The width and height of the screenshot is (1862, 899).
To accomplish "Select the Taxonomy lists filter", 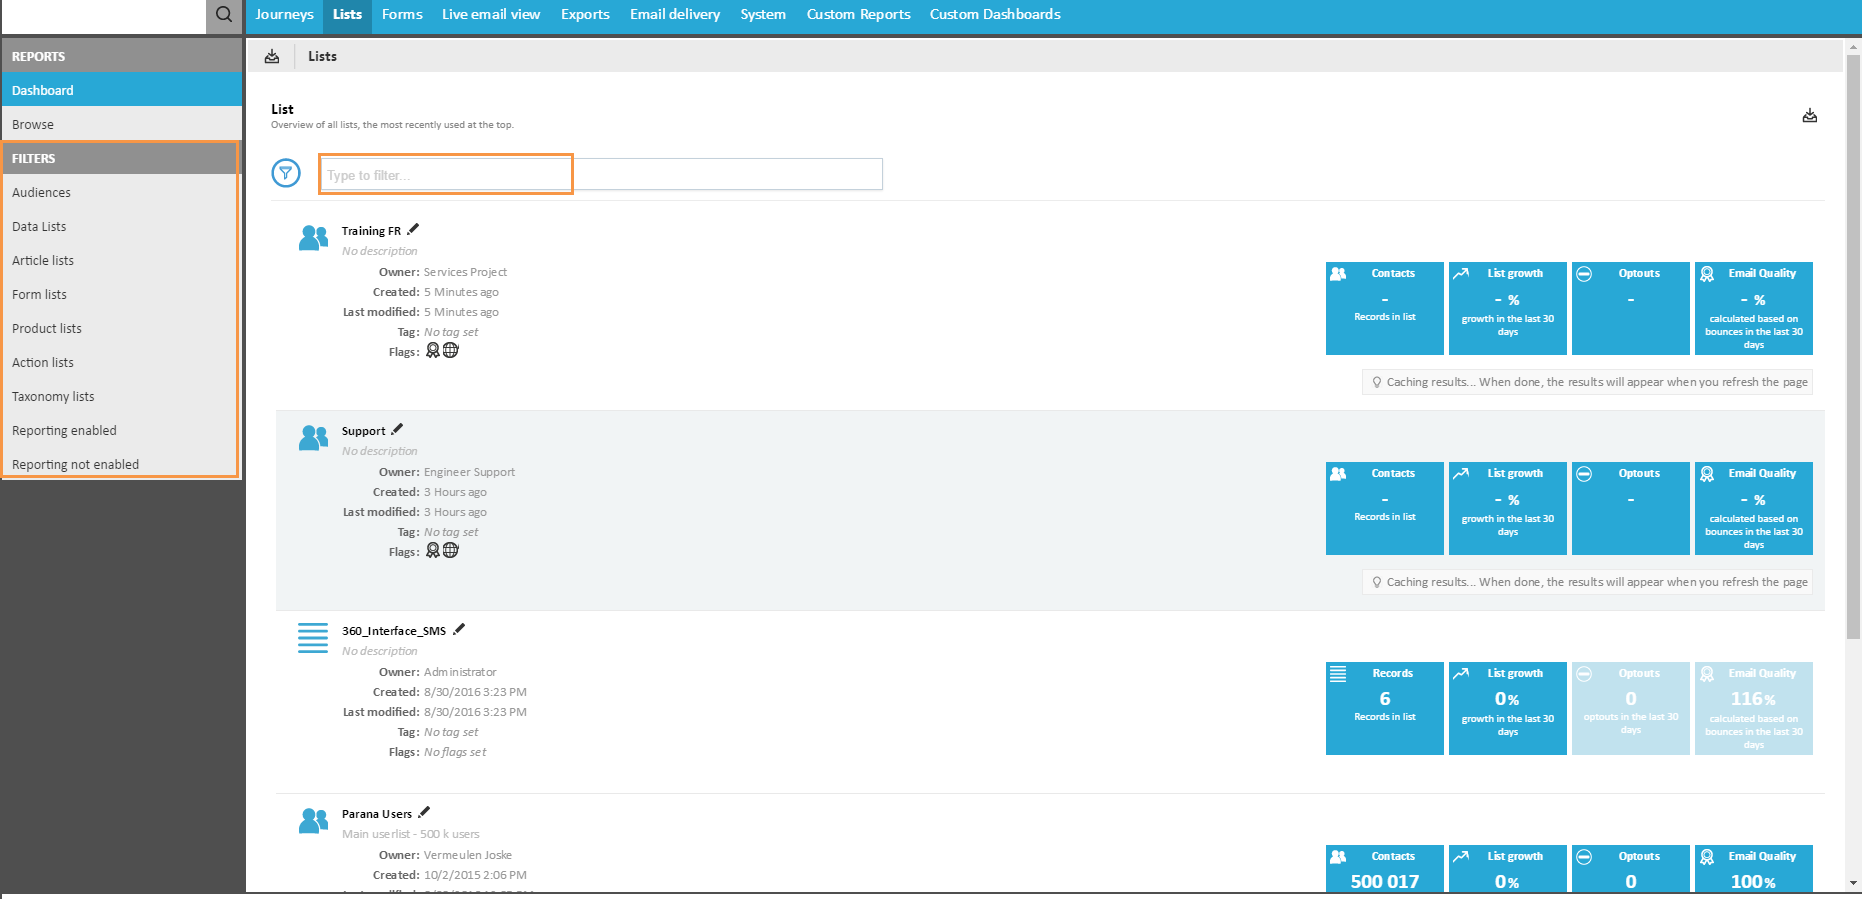I will coord(53,397).
